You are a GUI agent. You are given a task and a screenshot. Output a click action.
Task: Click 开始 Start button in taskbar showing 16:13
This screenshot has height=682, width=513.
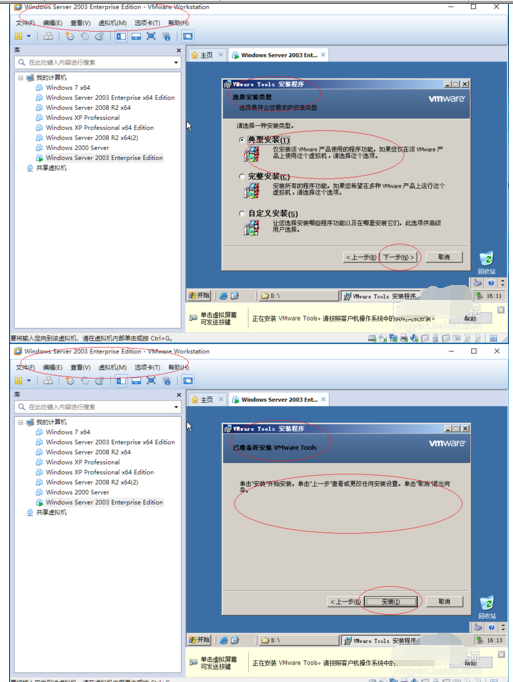199,640
